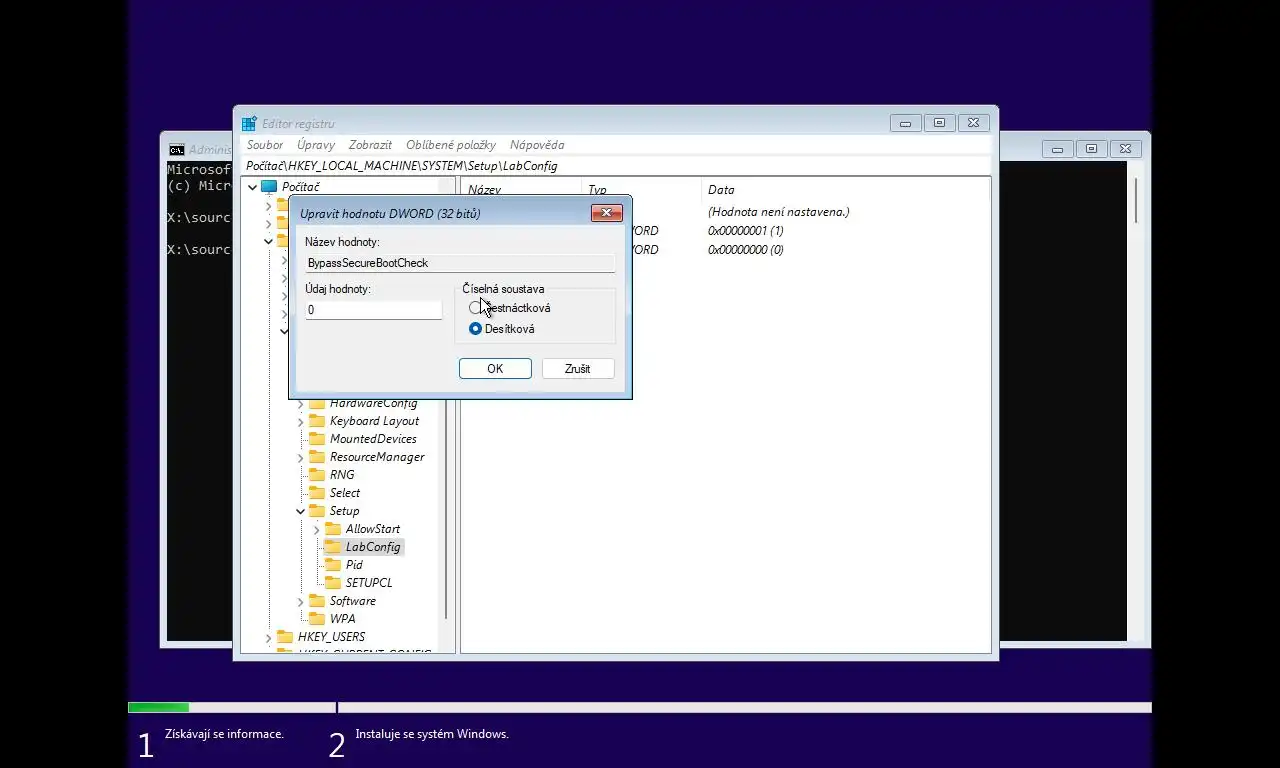Expand the HardwareConfig key
Viewport: 1280px width, 768px height.
(x=300, y=404)
